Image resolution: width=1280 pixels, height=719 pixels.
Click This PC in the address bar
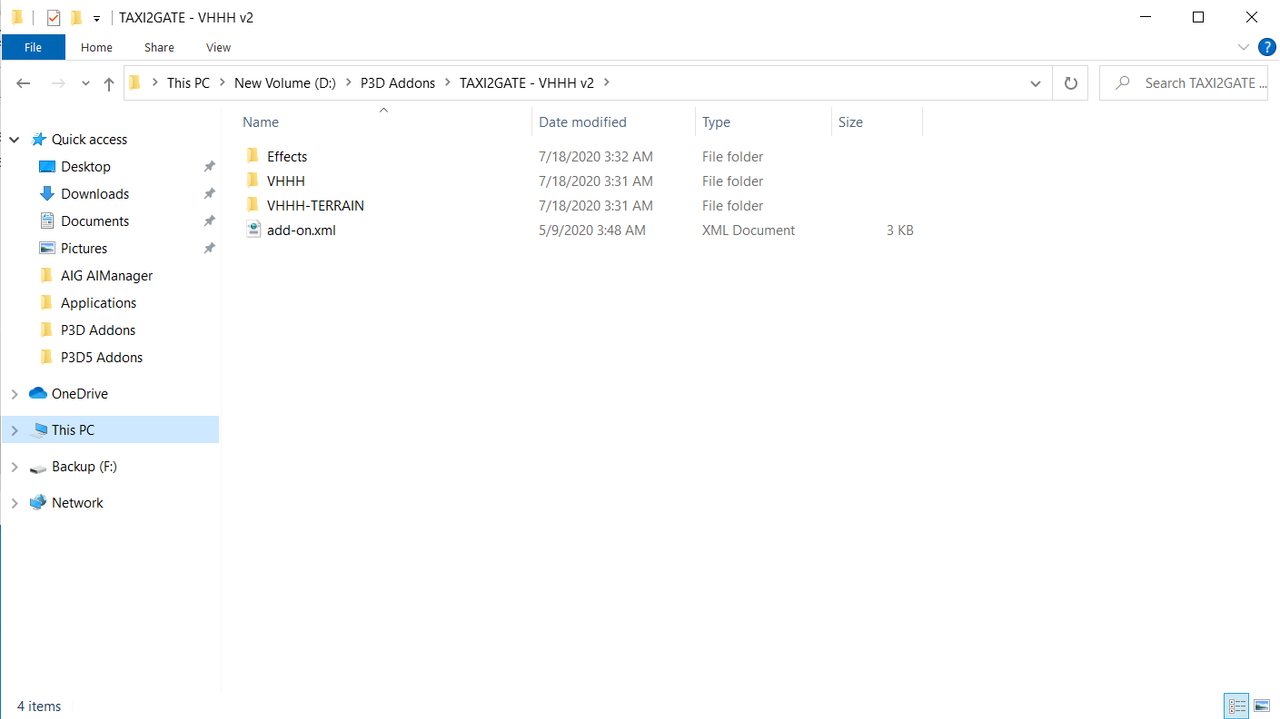tap(188, 83)
